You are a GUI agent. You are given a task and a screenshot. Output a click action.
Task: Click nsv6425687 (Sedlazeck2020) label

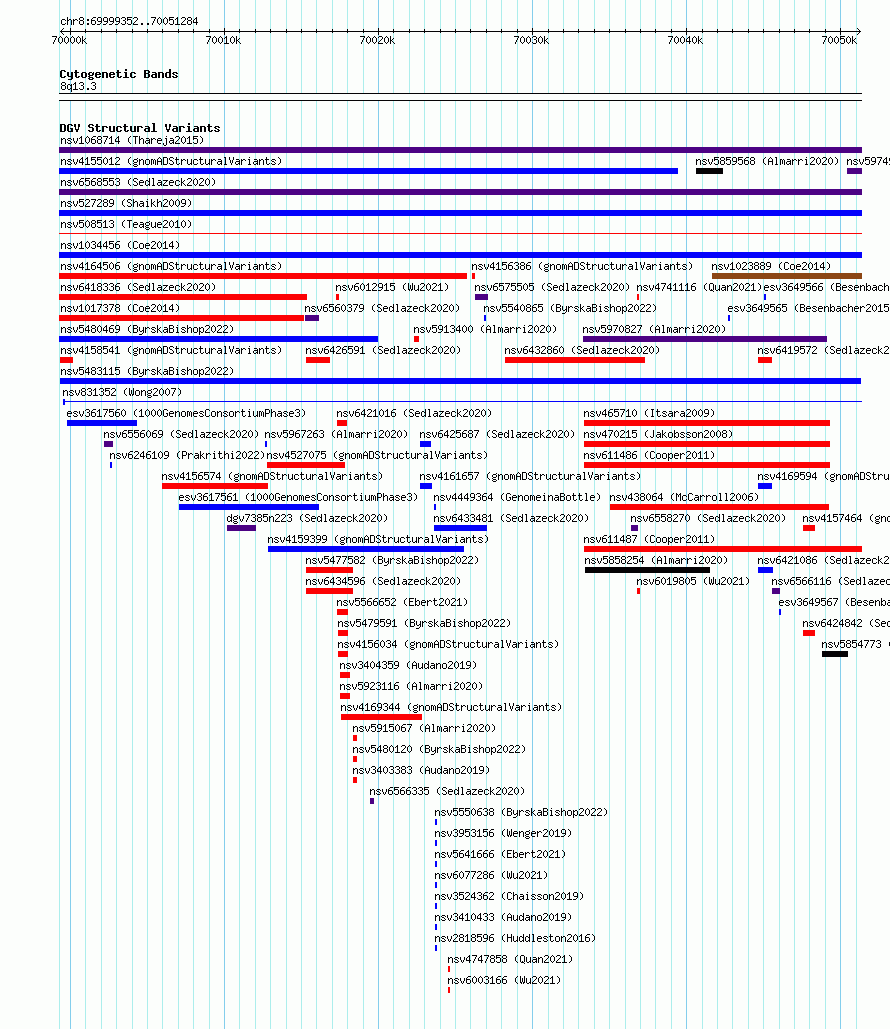(x=497, y=434)
